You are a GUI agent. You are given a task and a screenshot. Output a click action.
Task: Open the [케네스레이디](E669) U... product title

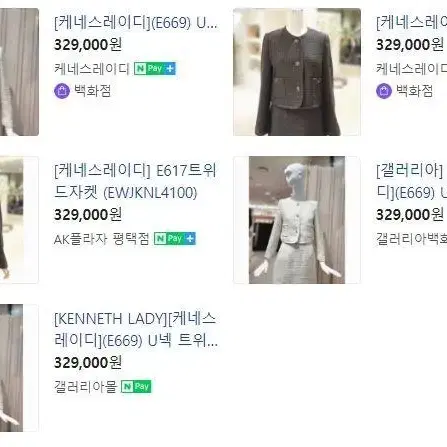coord(136,23)
